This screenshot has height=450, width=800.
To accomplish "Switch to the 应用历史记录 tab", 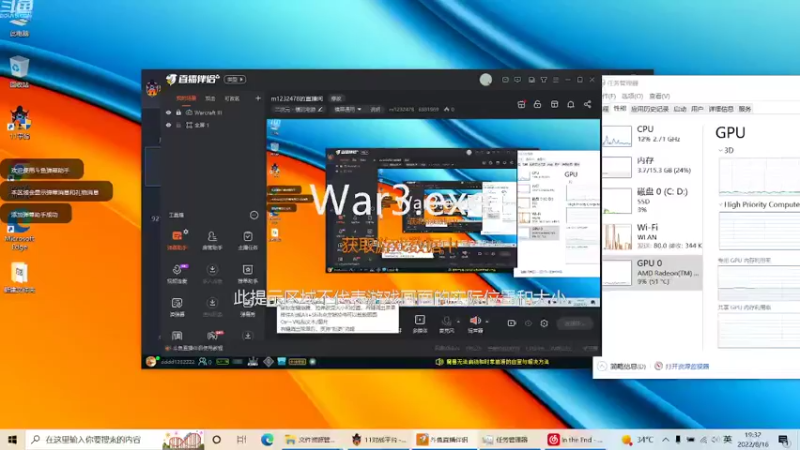I will point(649,109).
